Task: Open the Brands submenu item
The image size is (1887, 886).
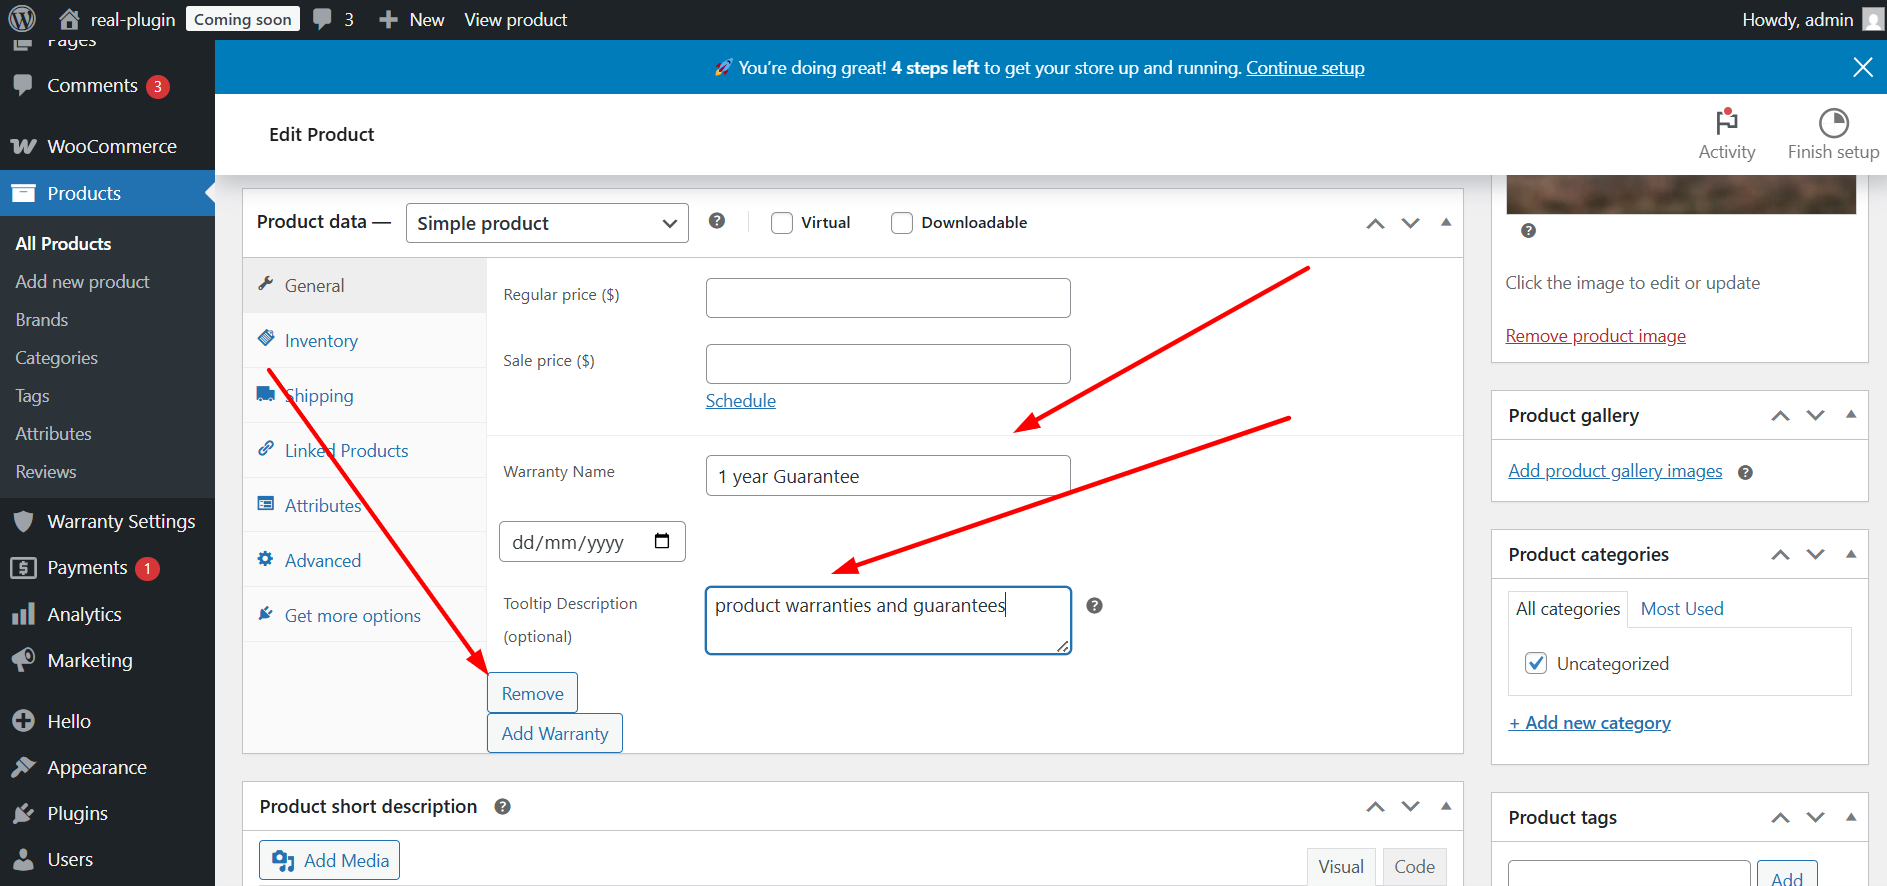Action: pos(42,320)
